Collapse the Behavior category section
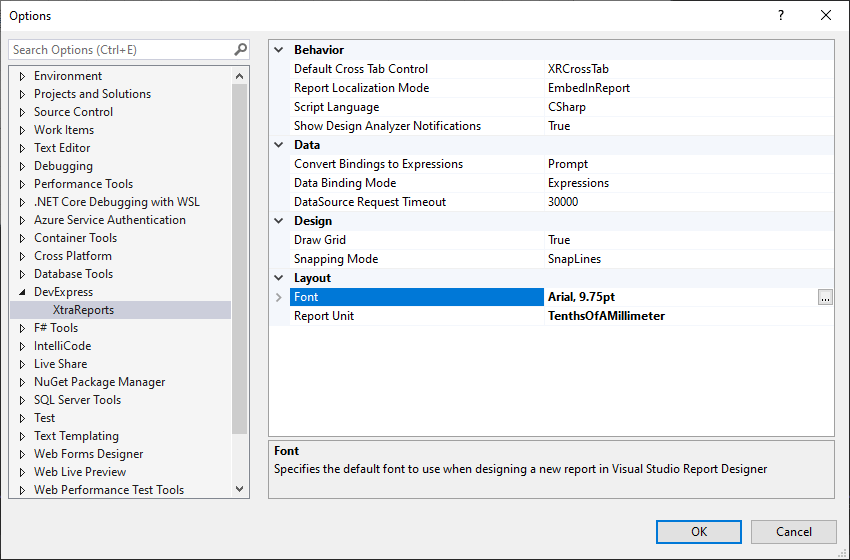This screenshot has width=850, height=560. (279, 50)
